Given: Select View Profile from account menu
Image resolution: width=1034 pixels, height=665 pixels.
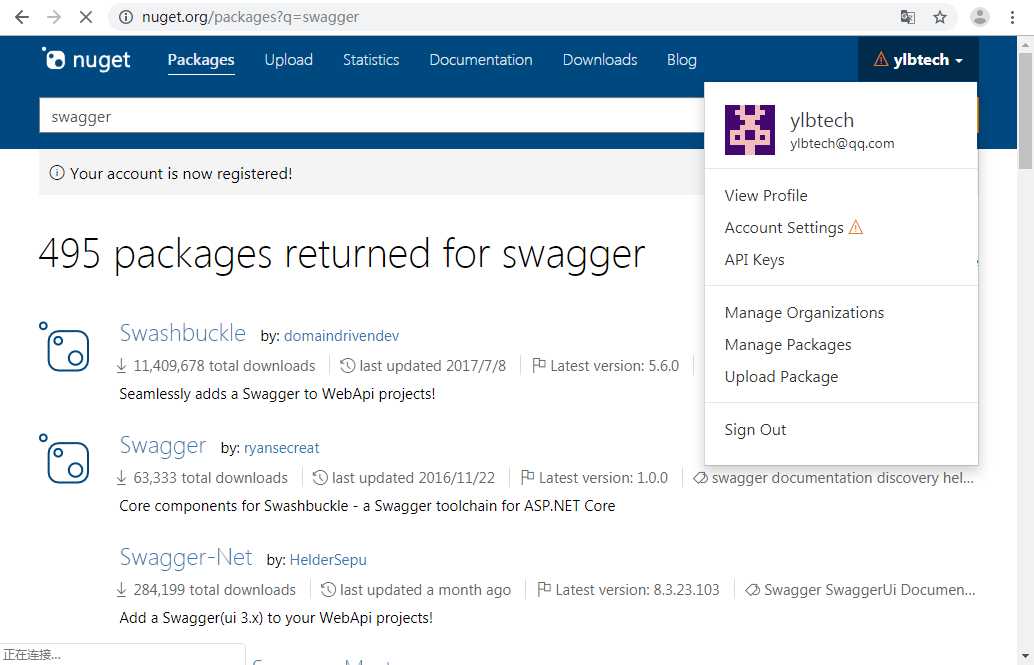Looking at the screenshot, I should click(766, 196).
